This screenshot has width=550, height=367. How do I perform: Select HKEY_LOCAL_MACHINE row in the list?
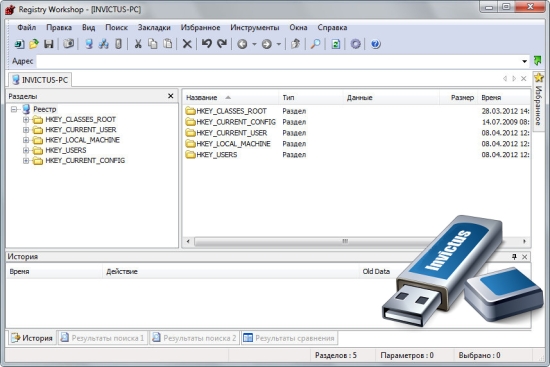(356, 144)
